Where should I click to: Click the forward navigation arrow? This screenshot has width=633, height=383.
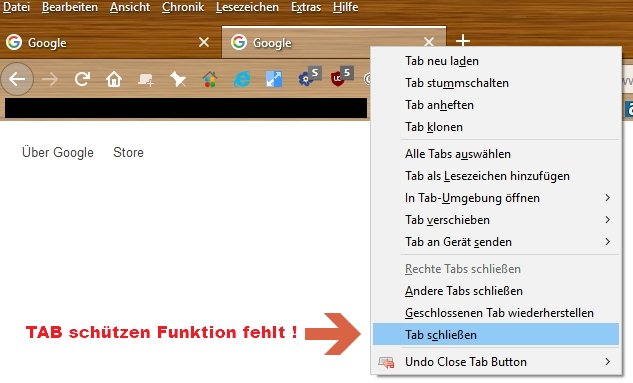click(50, 79)
